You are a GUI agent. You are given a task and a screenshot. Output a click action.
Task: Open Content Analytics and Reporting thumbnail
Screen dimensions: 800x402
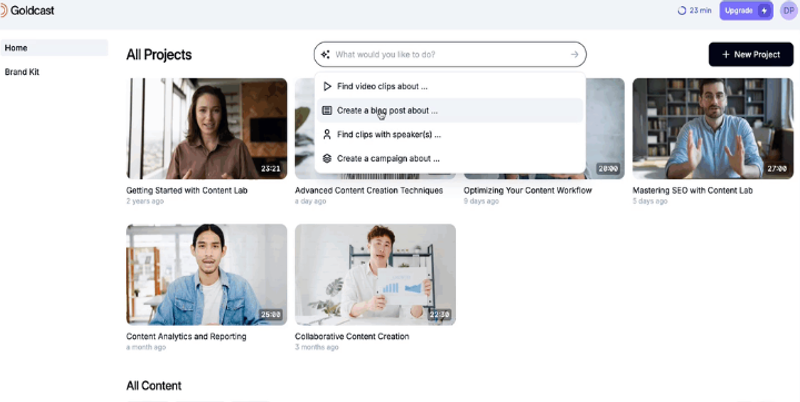click(206, 274)
